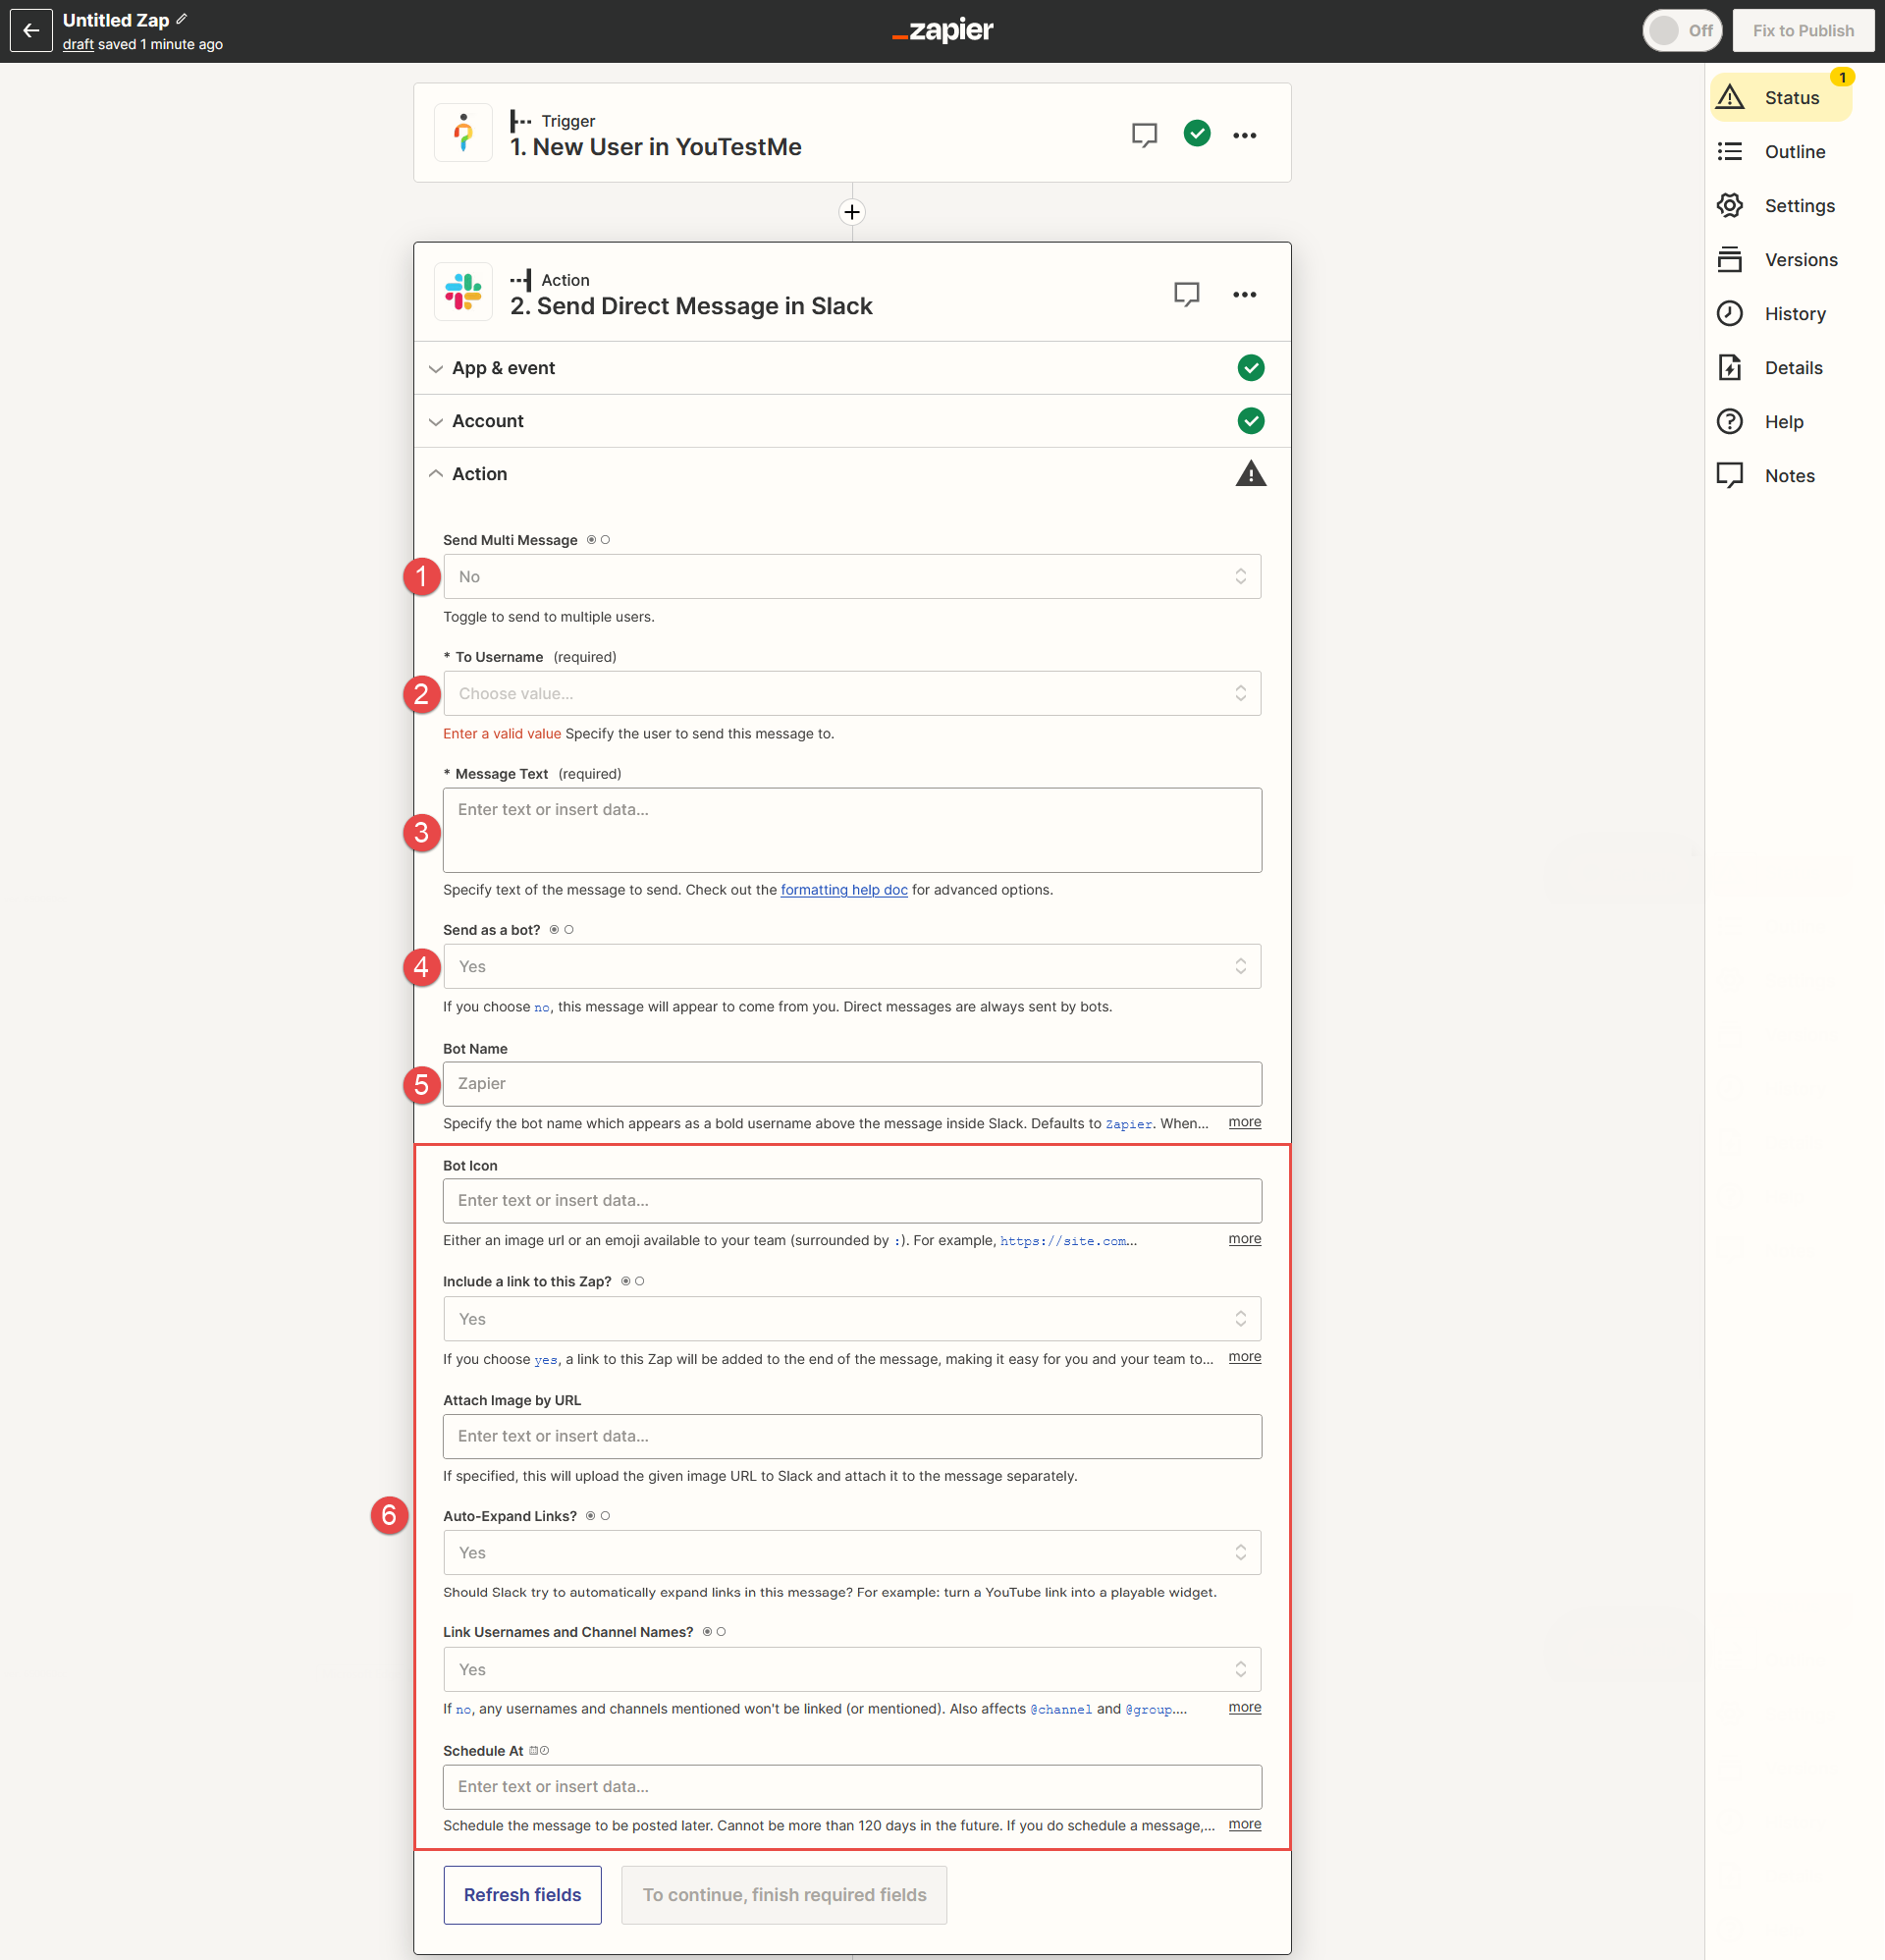Click the Notes speech bubble icon
This screenshot has height=1960, width=1885.
pos(1730,476)
